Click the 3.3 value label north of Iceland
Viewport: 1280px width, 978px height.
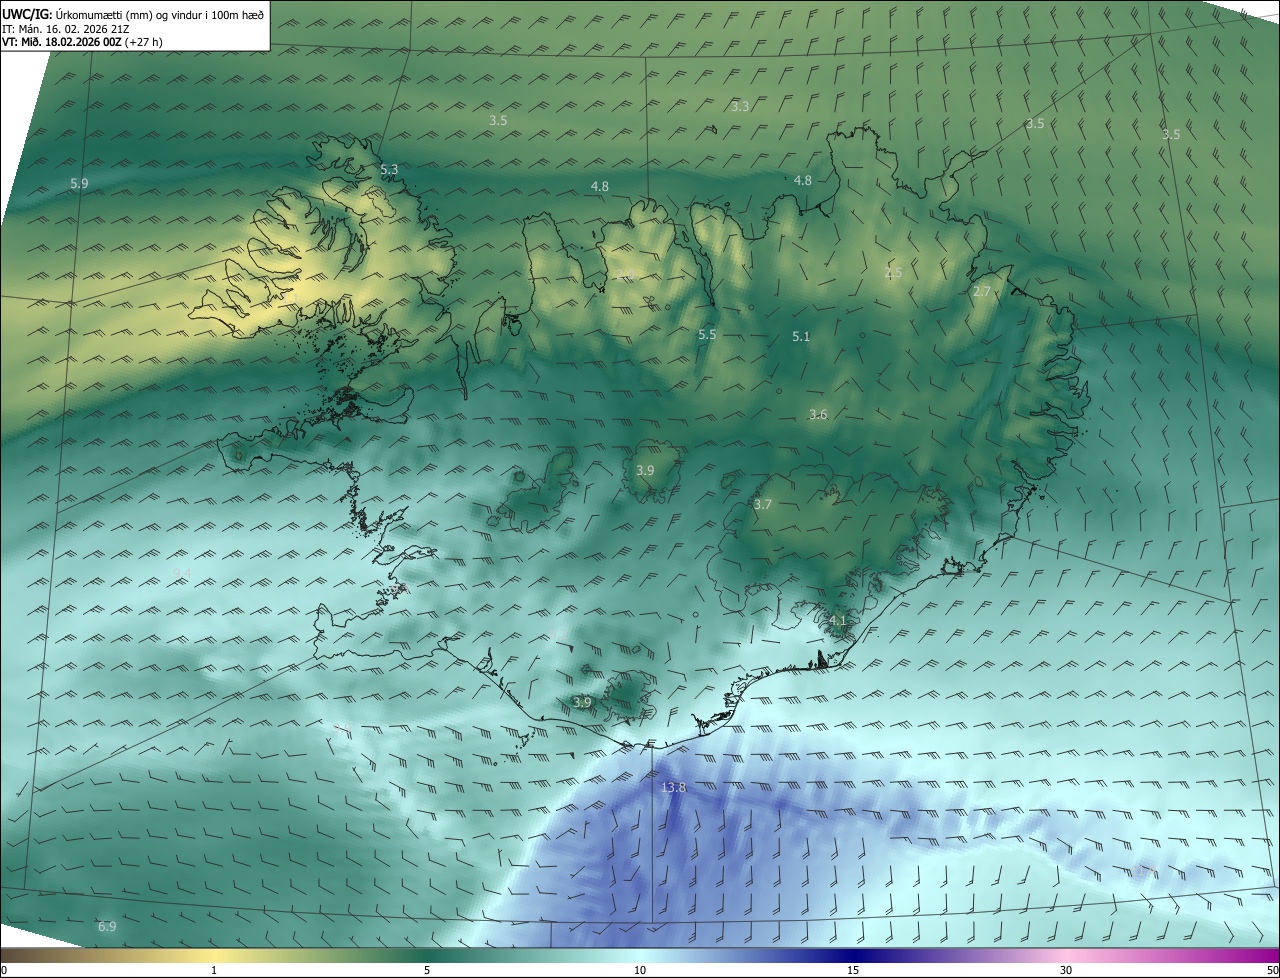[x=740, y=106]
